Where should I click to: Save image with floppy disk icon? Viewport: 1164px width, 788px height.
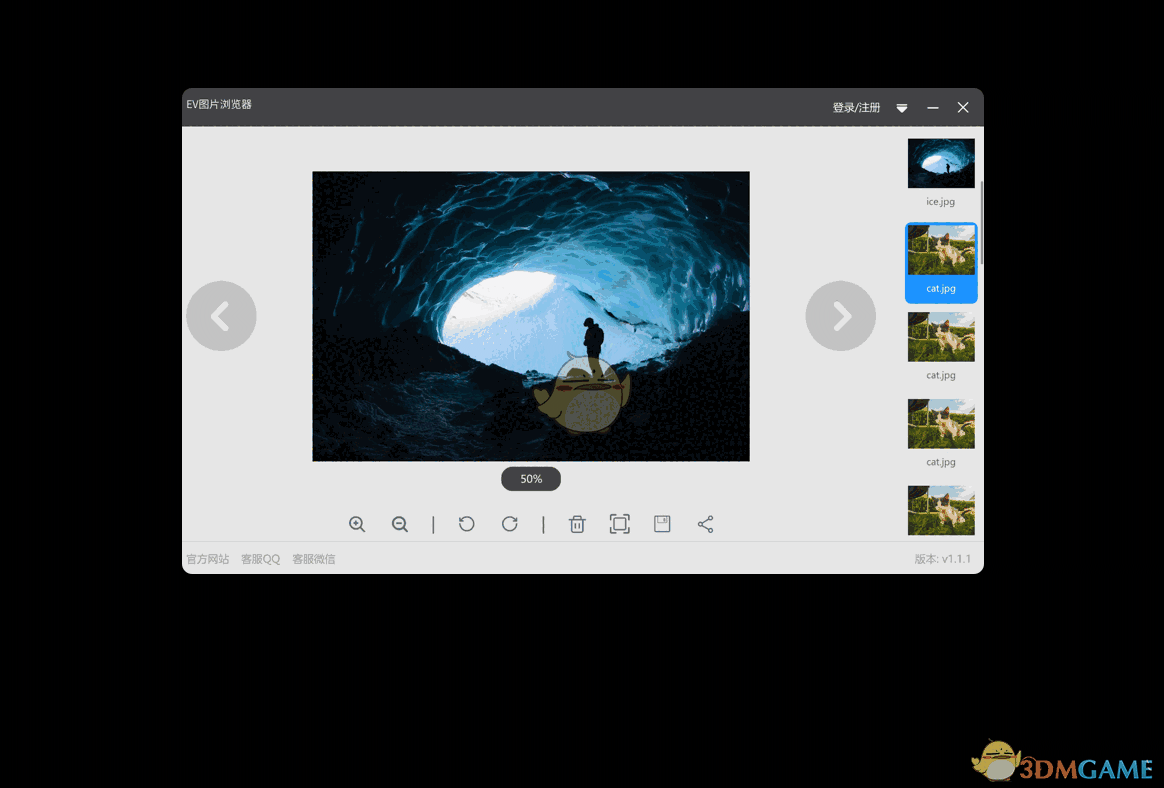pos(662,524)
